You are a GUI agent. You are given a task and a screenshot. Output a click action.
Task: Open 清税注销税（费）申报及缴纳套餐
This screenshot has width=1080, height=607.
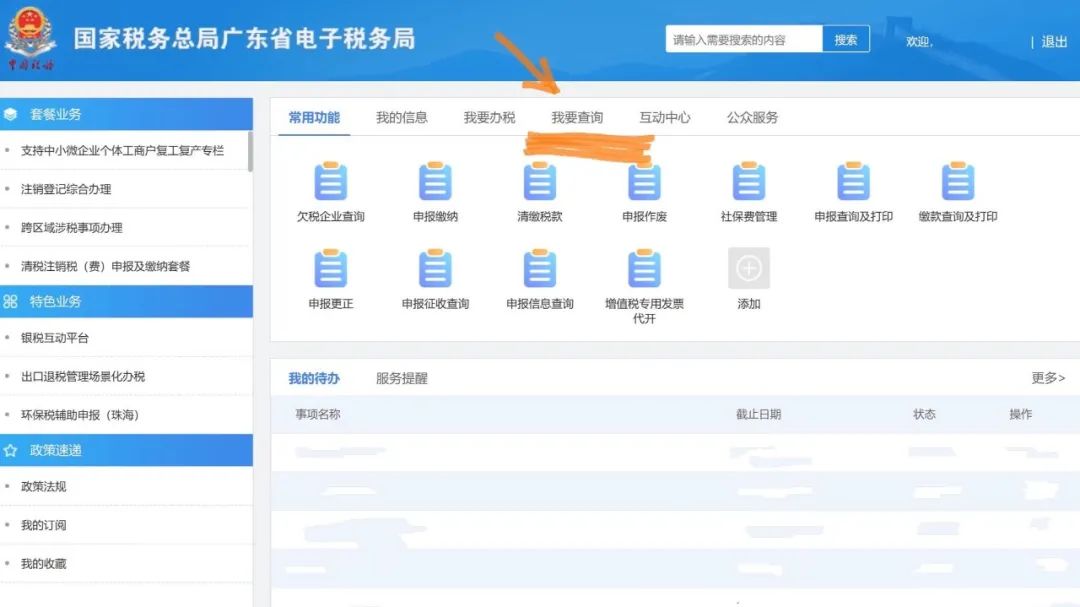tap(105, 266)
